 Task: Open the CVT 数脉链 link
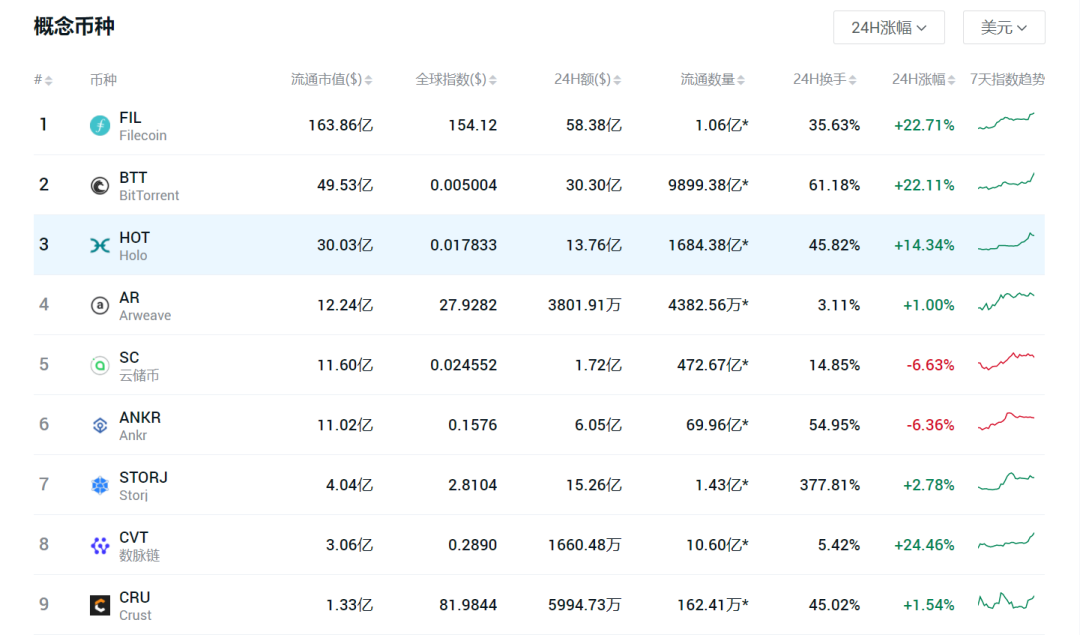tap(138, 545)
